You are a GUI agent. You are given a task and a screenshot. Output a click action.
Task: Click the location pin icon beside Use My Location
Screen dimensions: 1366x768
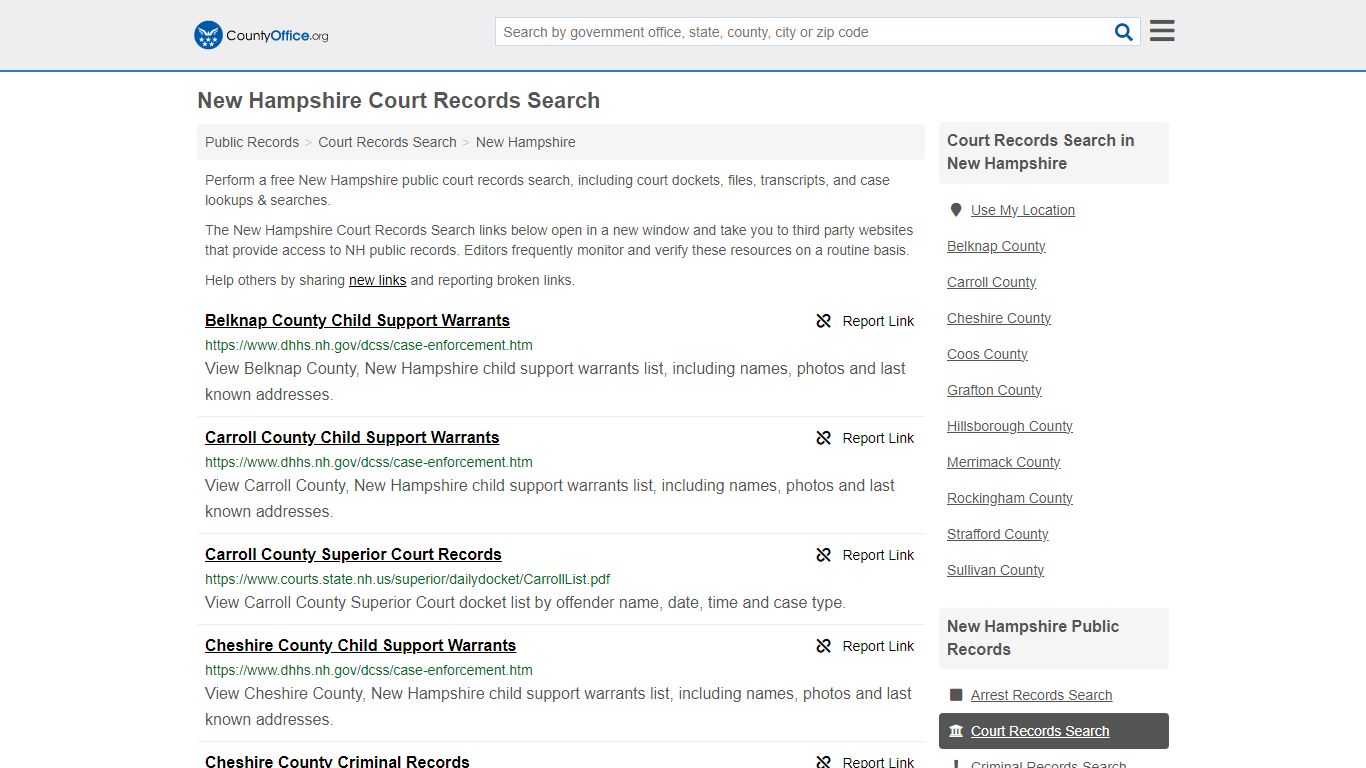tap(956, 210)
